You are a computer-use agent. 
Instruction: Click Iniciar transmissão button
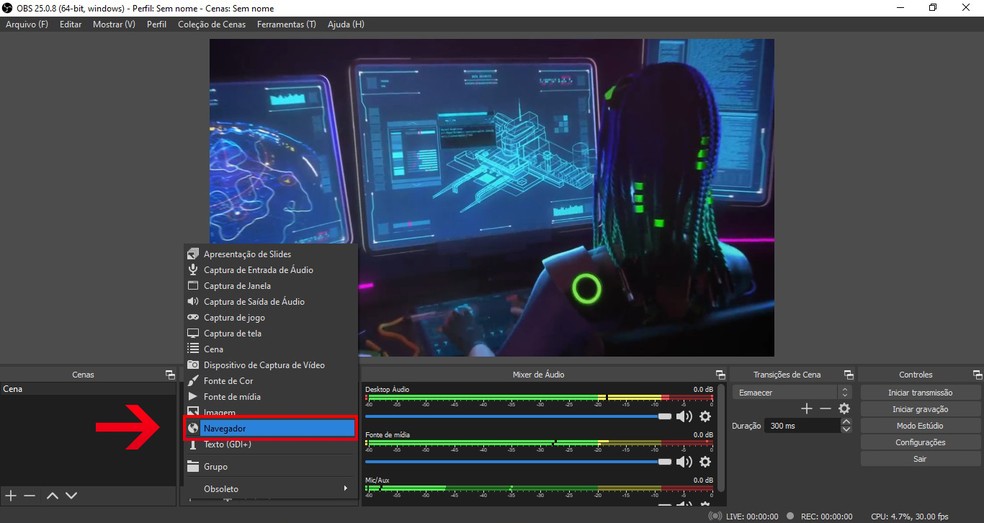(920, 393)
